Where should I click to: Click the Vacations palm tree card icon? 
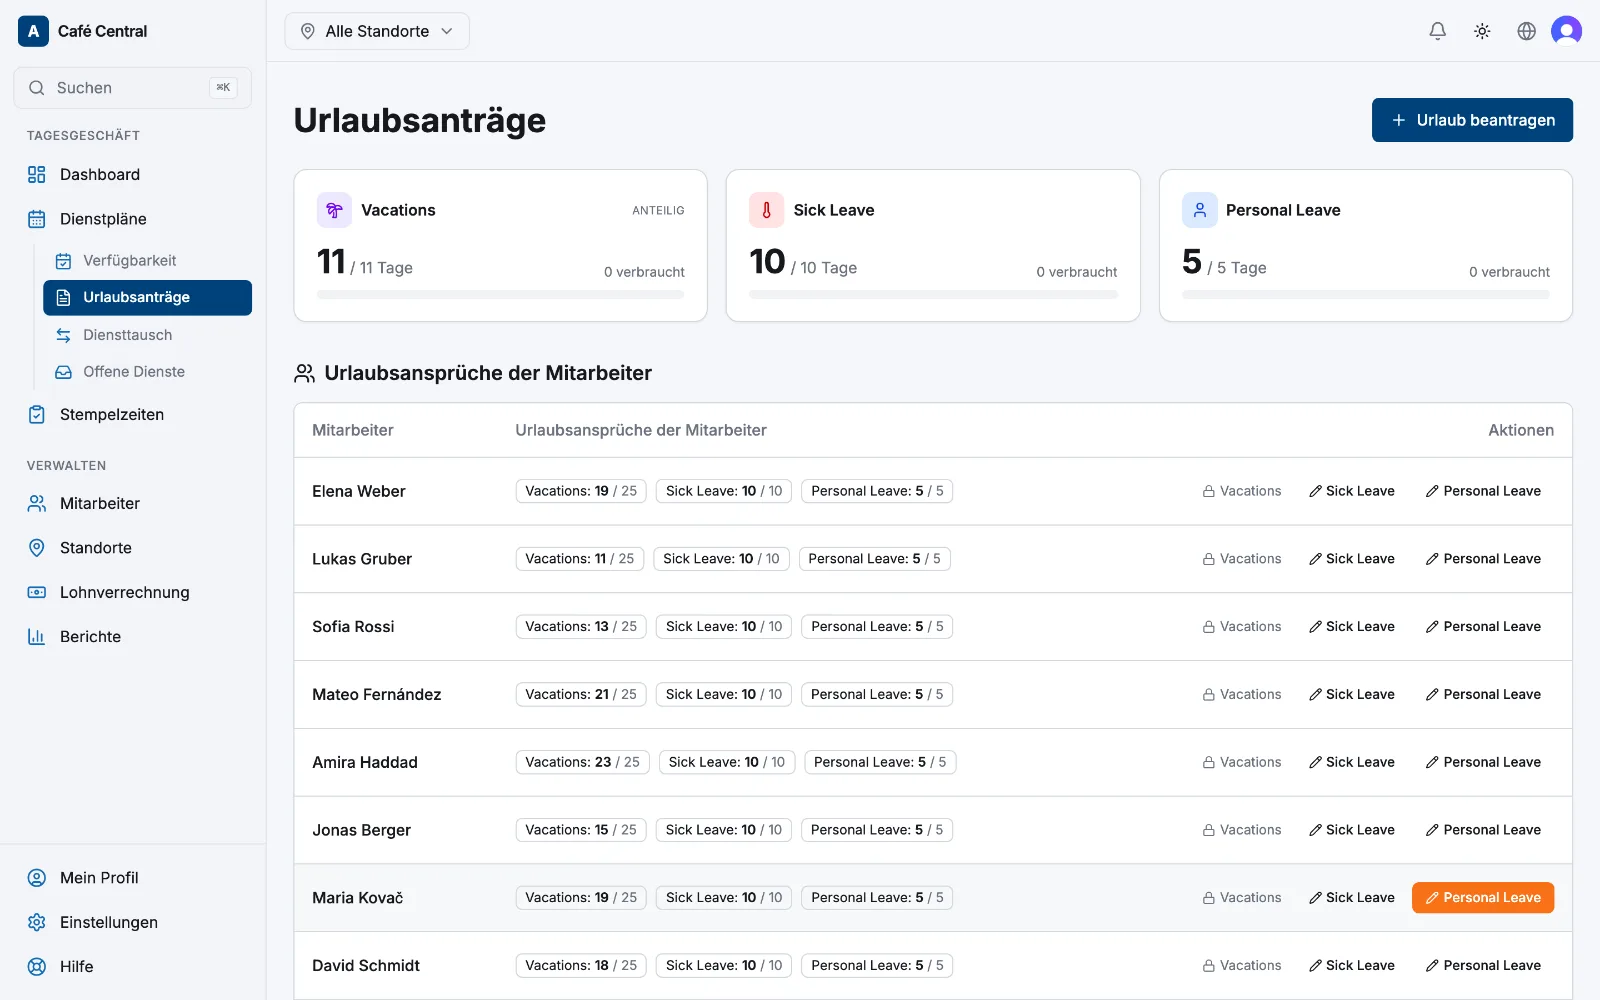(x=334, y=210)
